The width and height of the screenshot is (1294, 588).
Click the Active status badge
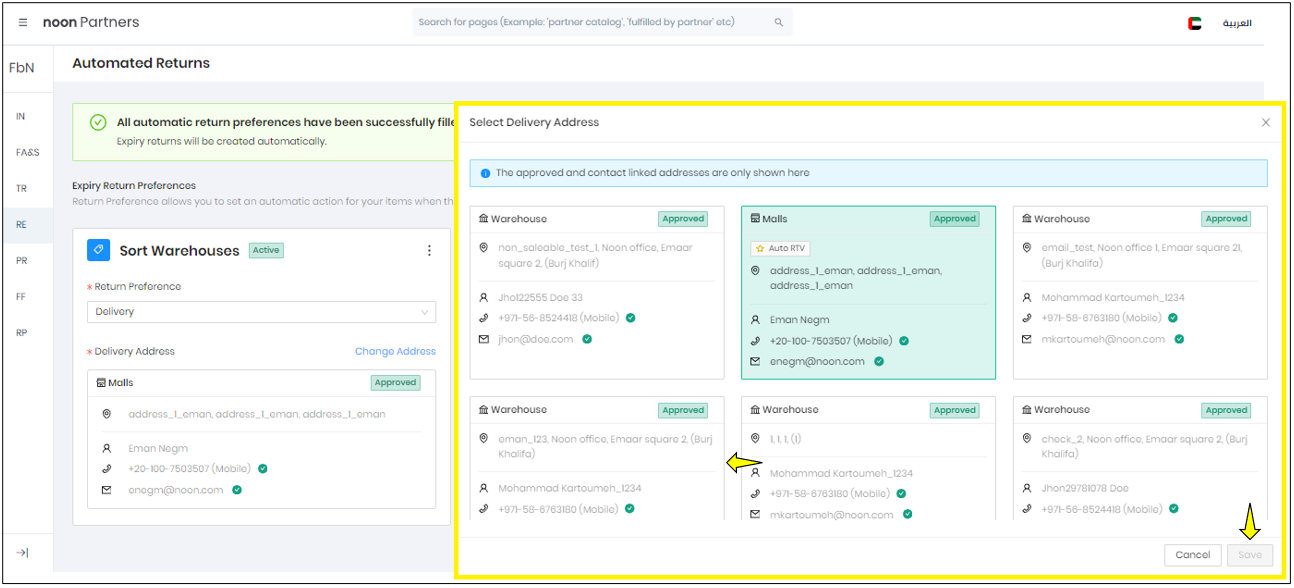pyautogui.click(x=266, y=250)
